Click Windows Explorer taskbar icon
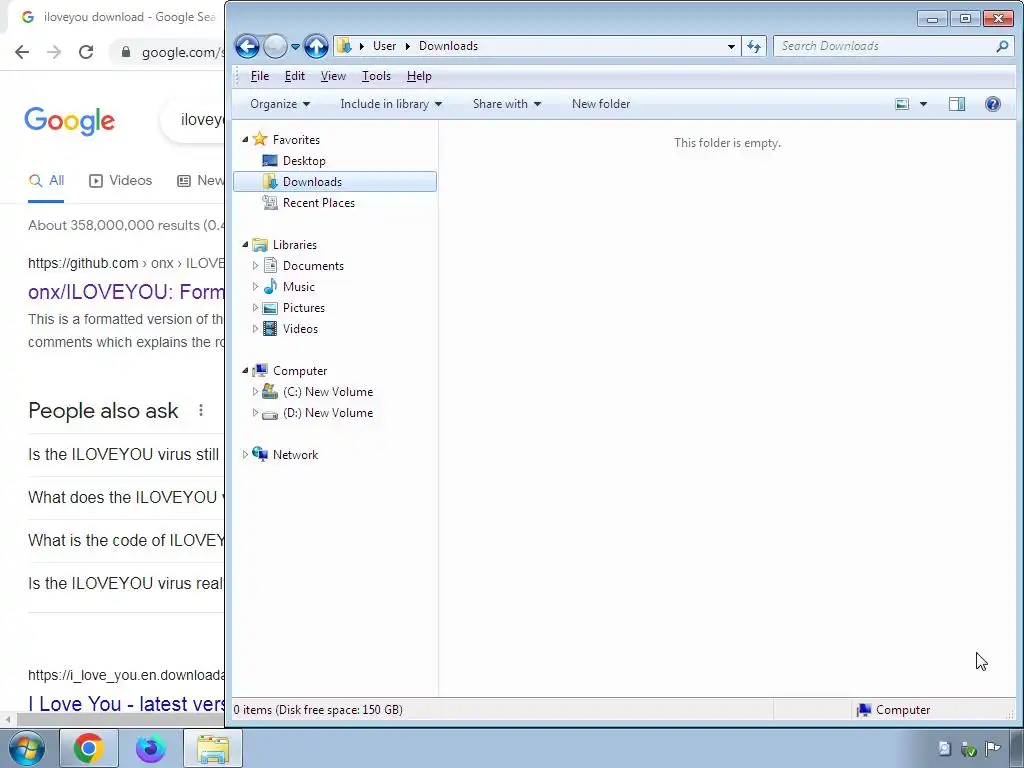This screenshot has width=1024, height=768. 213,748
